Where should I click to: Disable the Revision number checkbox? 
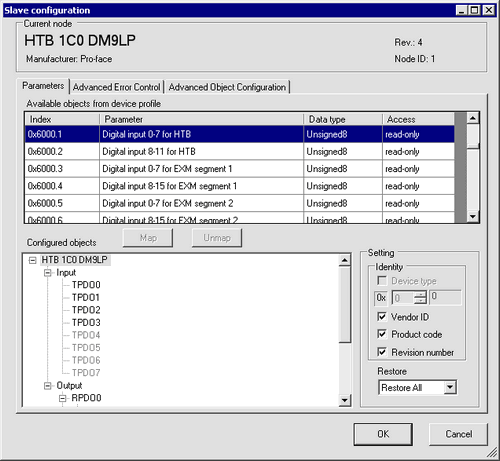tap(382, 352)
